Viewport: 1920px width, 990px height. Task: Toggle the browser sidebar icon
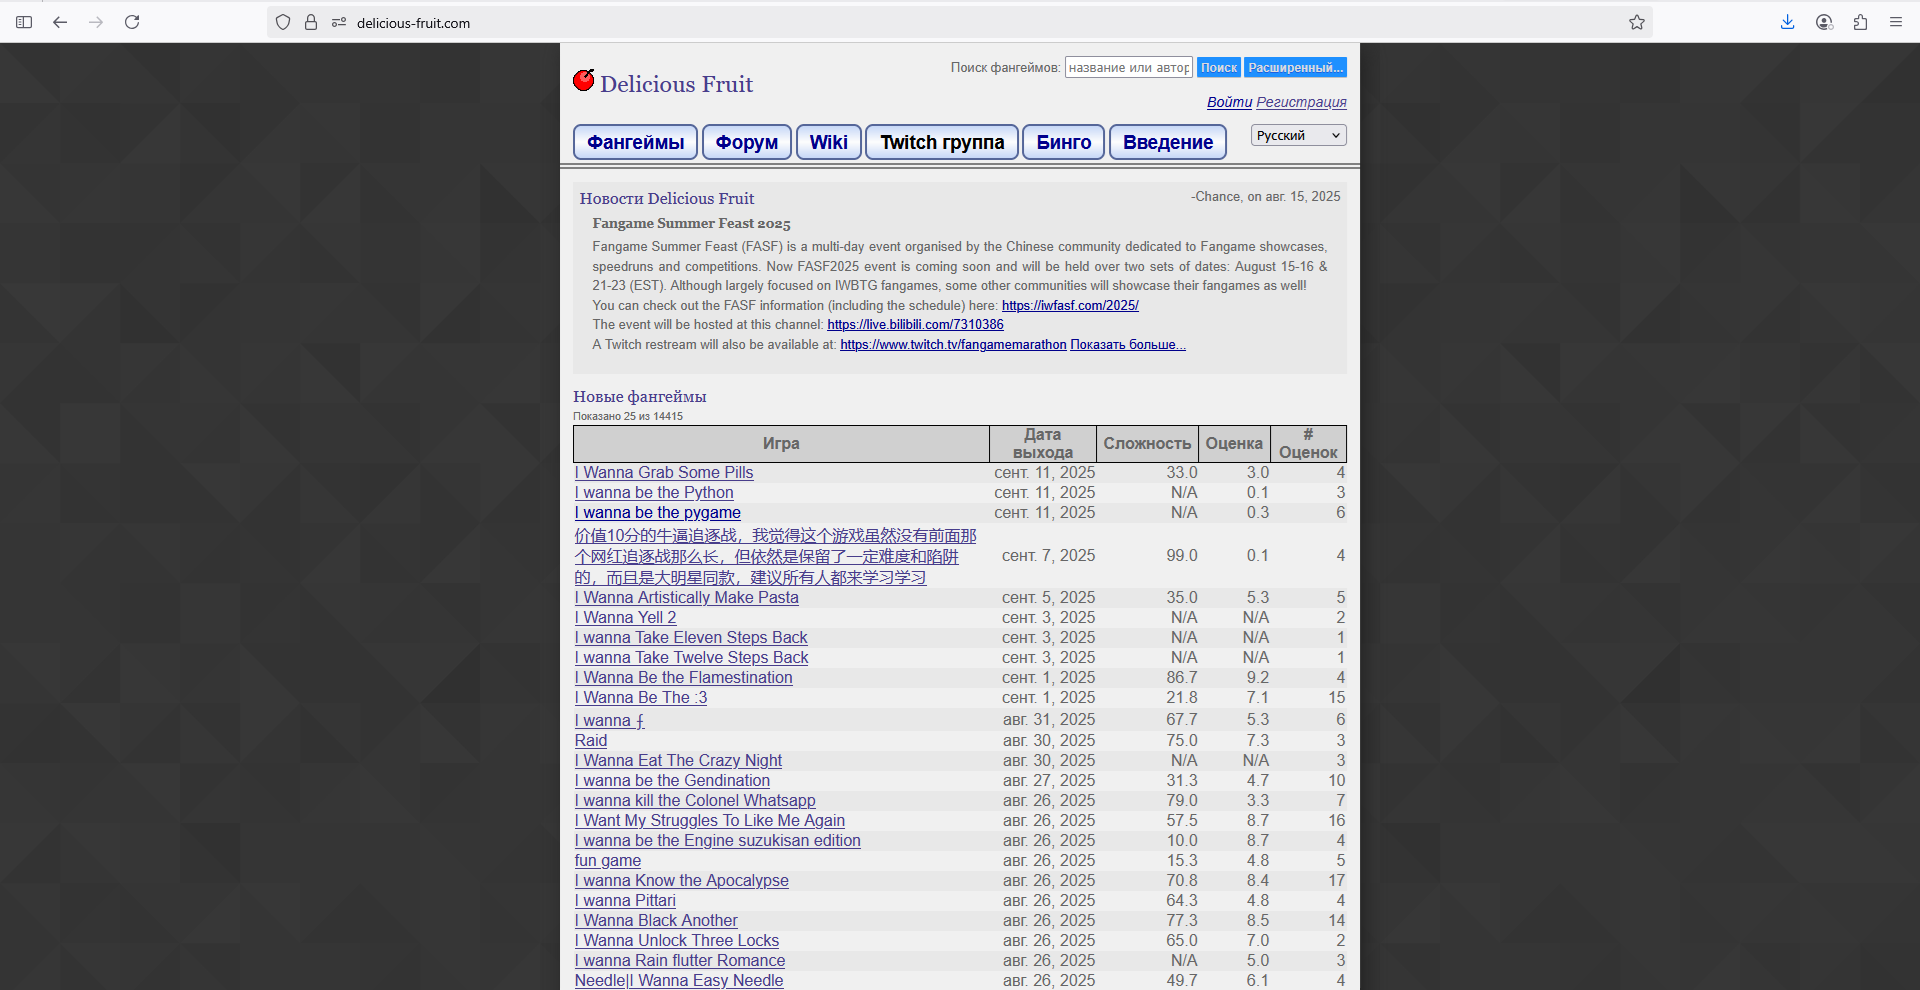(x=24, y=22)
